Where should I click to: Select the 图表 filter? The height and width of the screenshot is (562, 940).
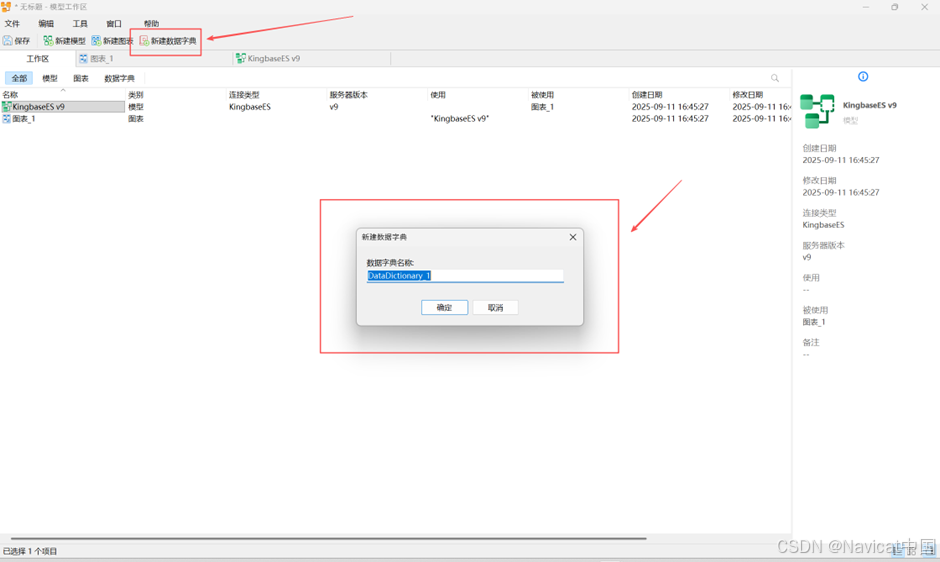(x=81, y=79)
